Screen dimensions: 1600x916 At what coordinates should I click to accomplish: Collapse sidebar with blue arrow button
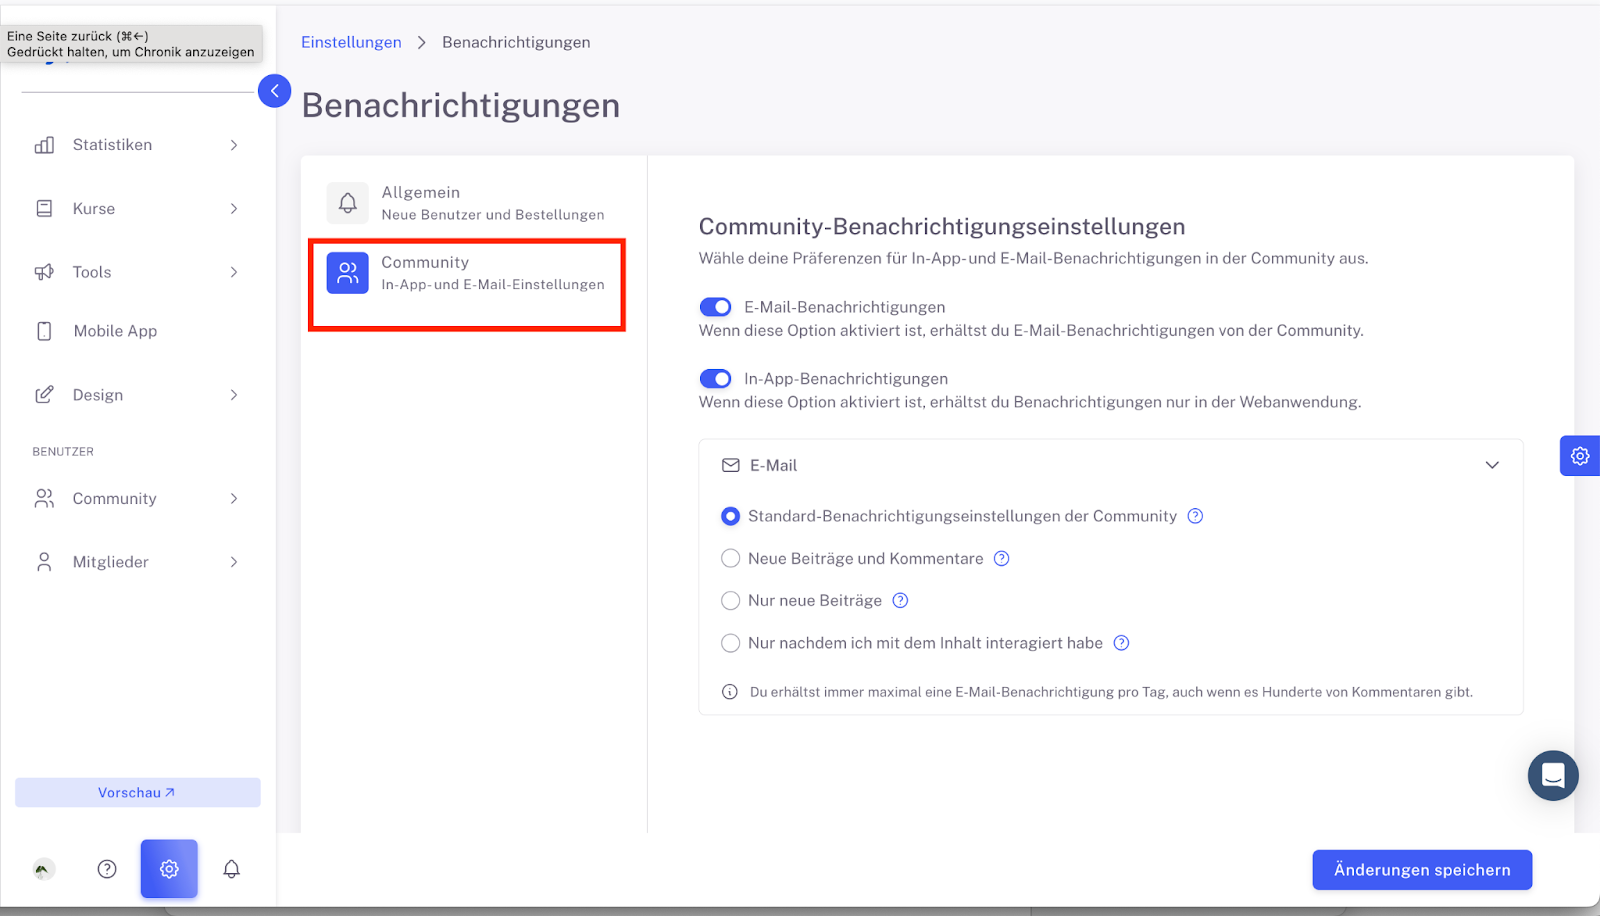coord(274,91)
